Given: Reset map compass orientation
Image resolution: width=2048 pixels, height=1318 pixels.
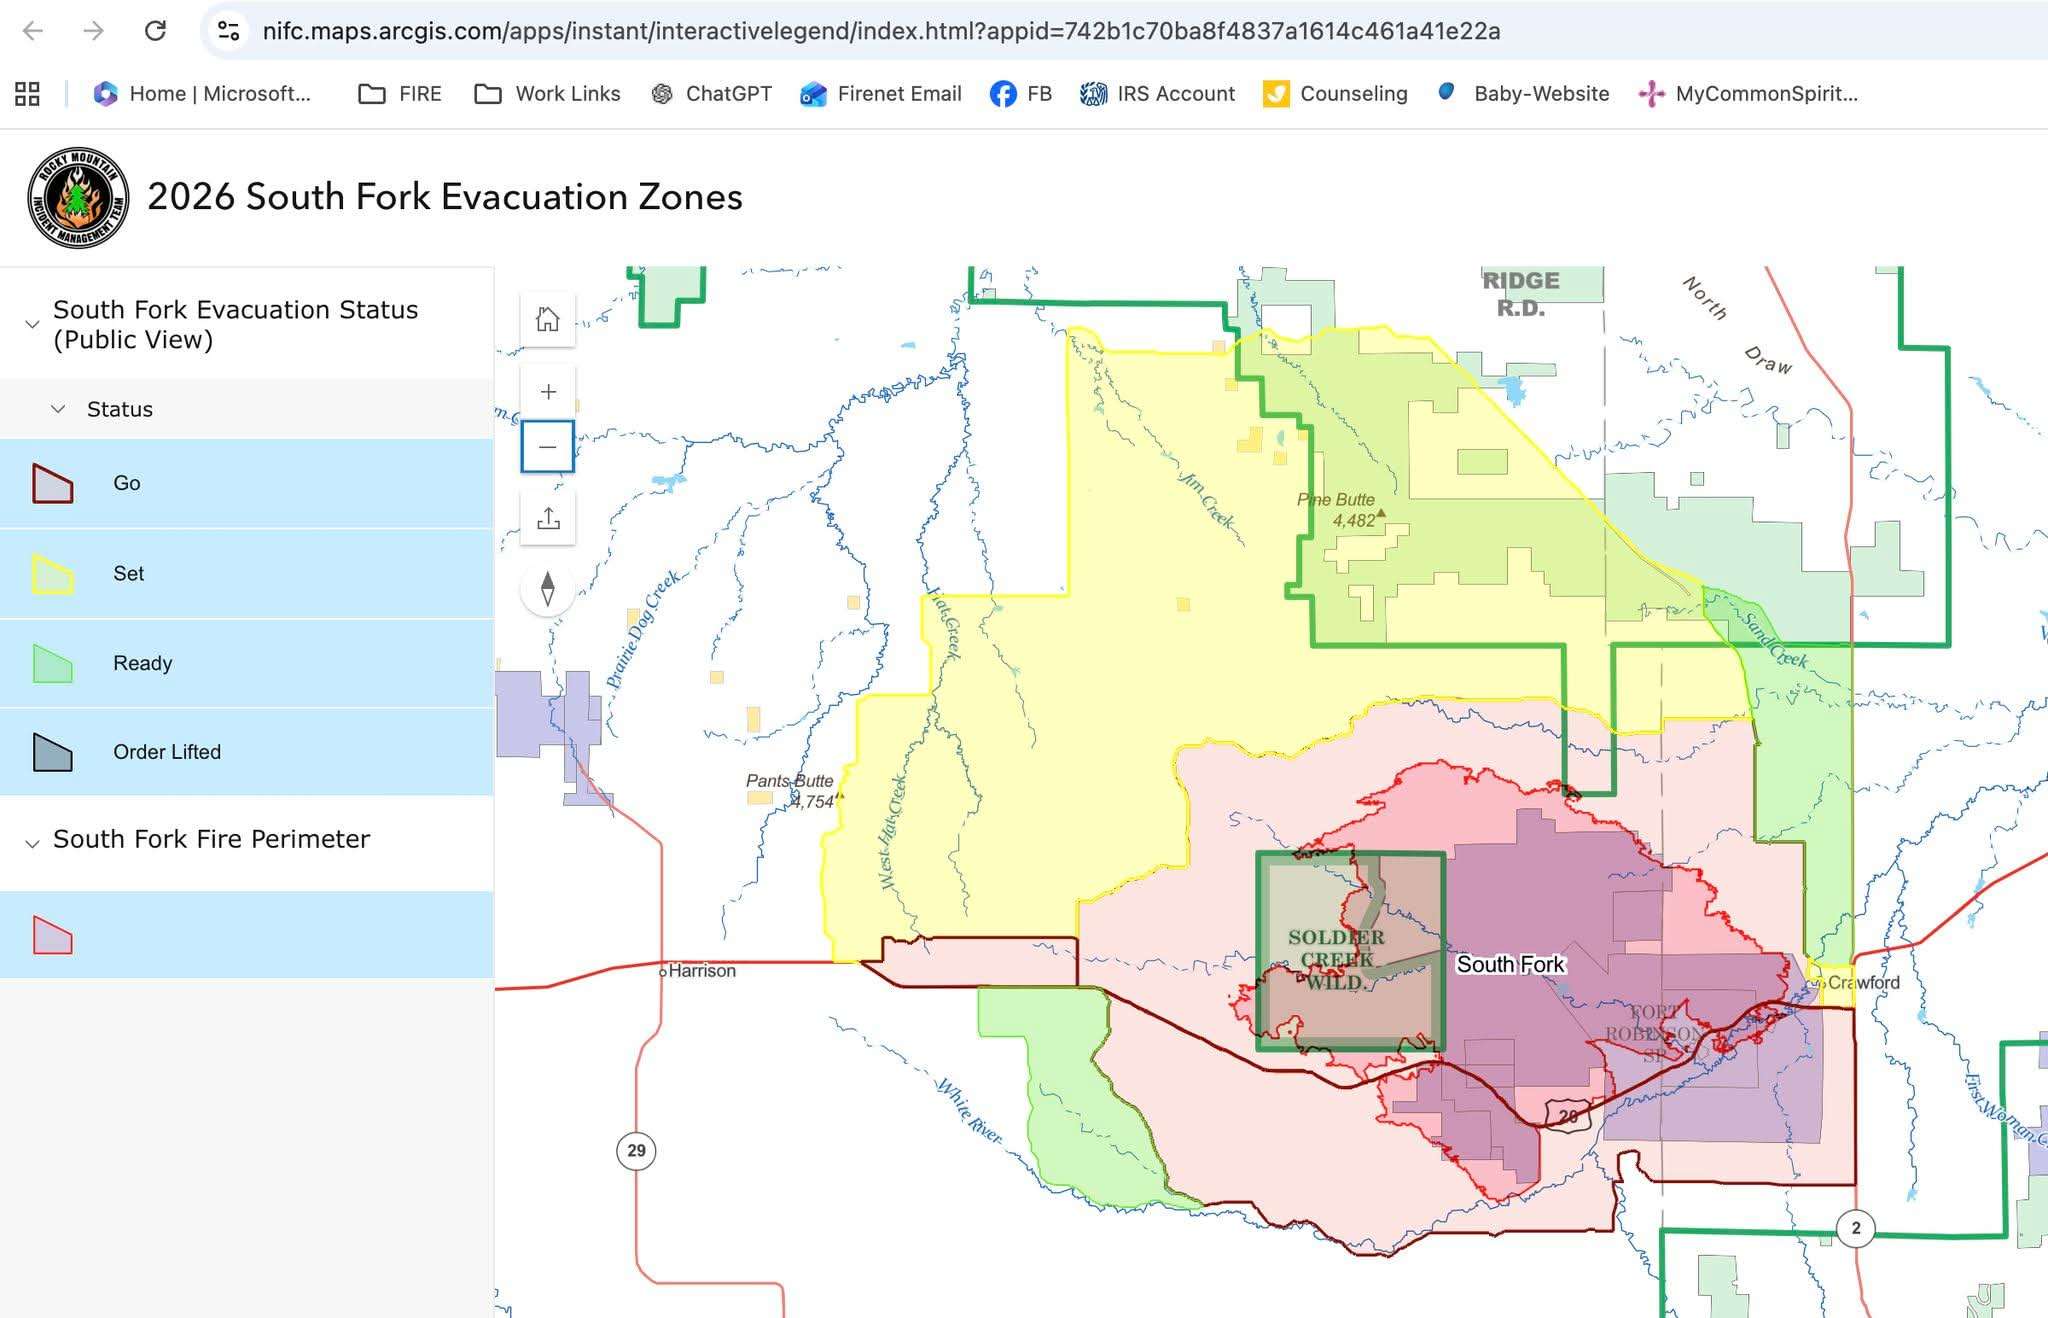Looking at the screenshot, I should 548,589.
